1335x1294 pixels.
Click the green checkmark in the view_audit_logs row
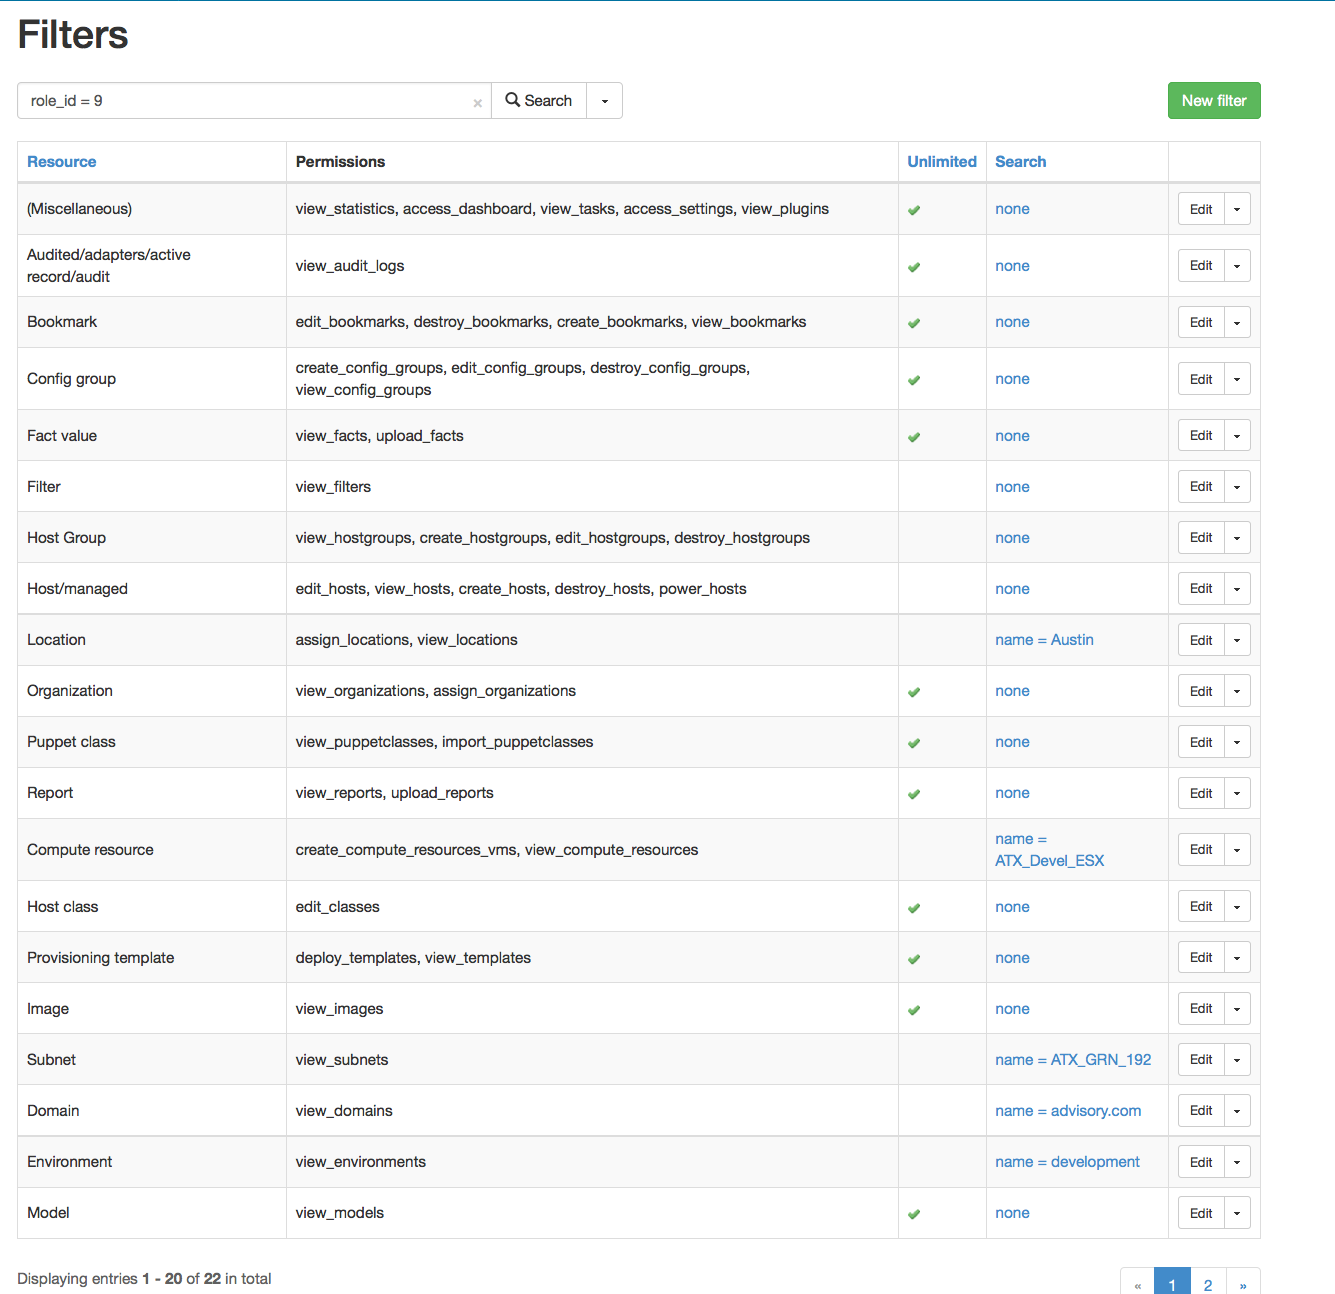[914, 267]
